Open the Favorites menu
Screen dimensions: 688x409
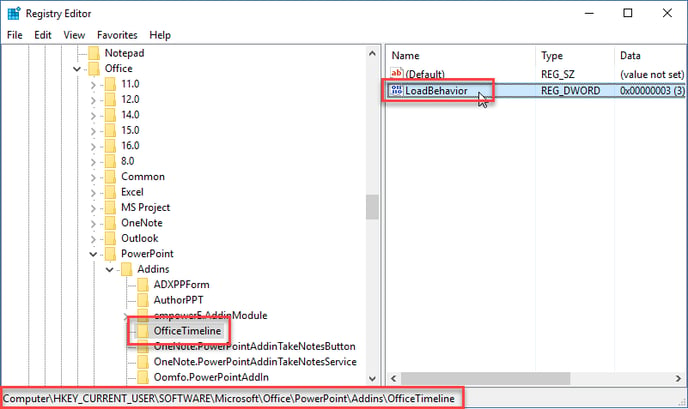pos(117,35)
